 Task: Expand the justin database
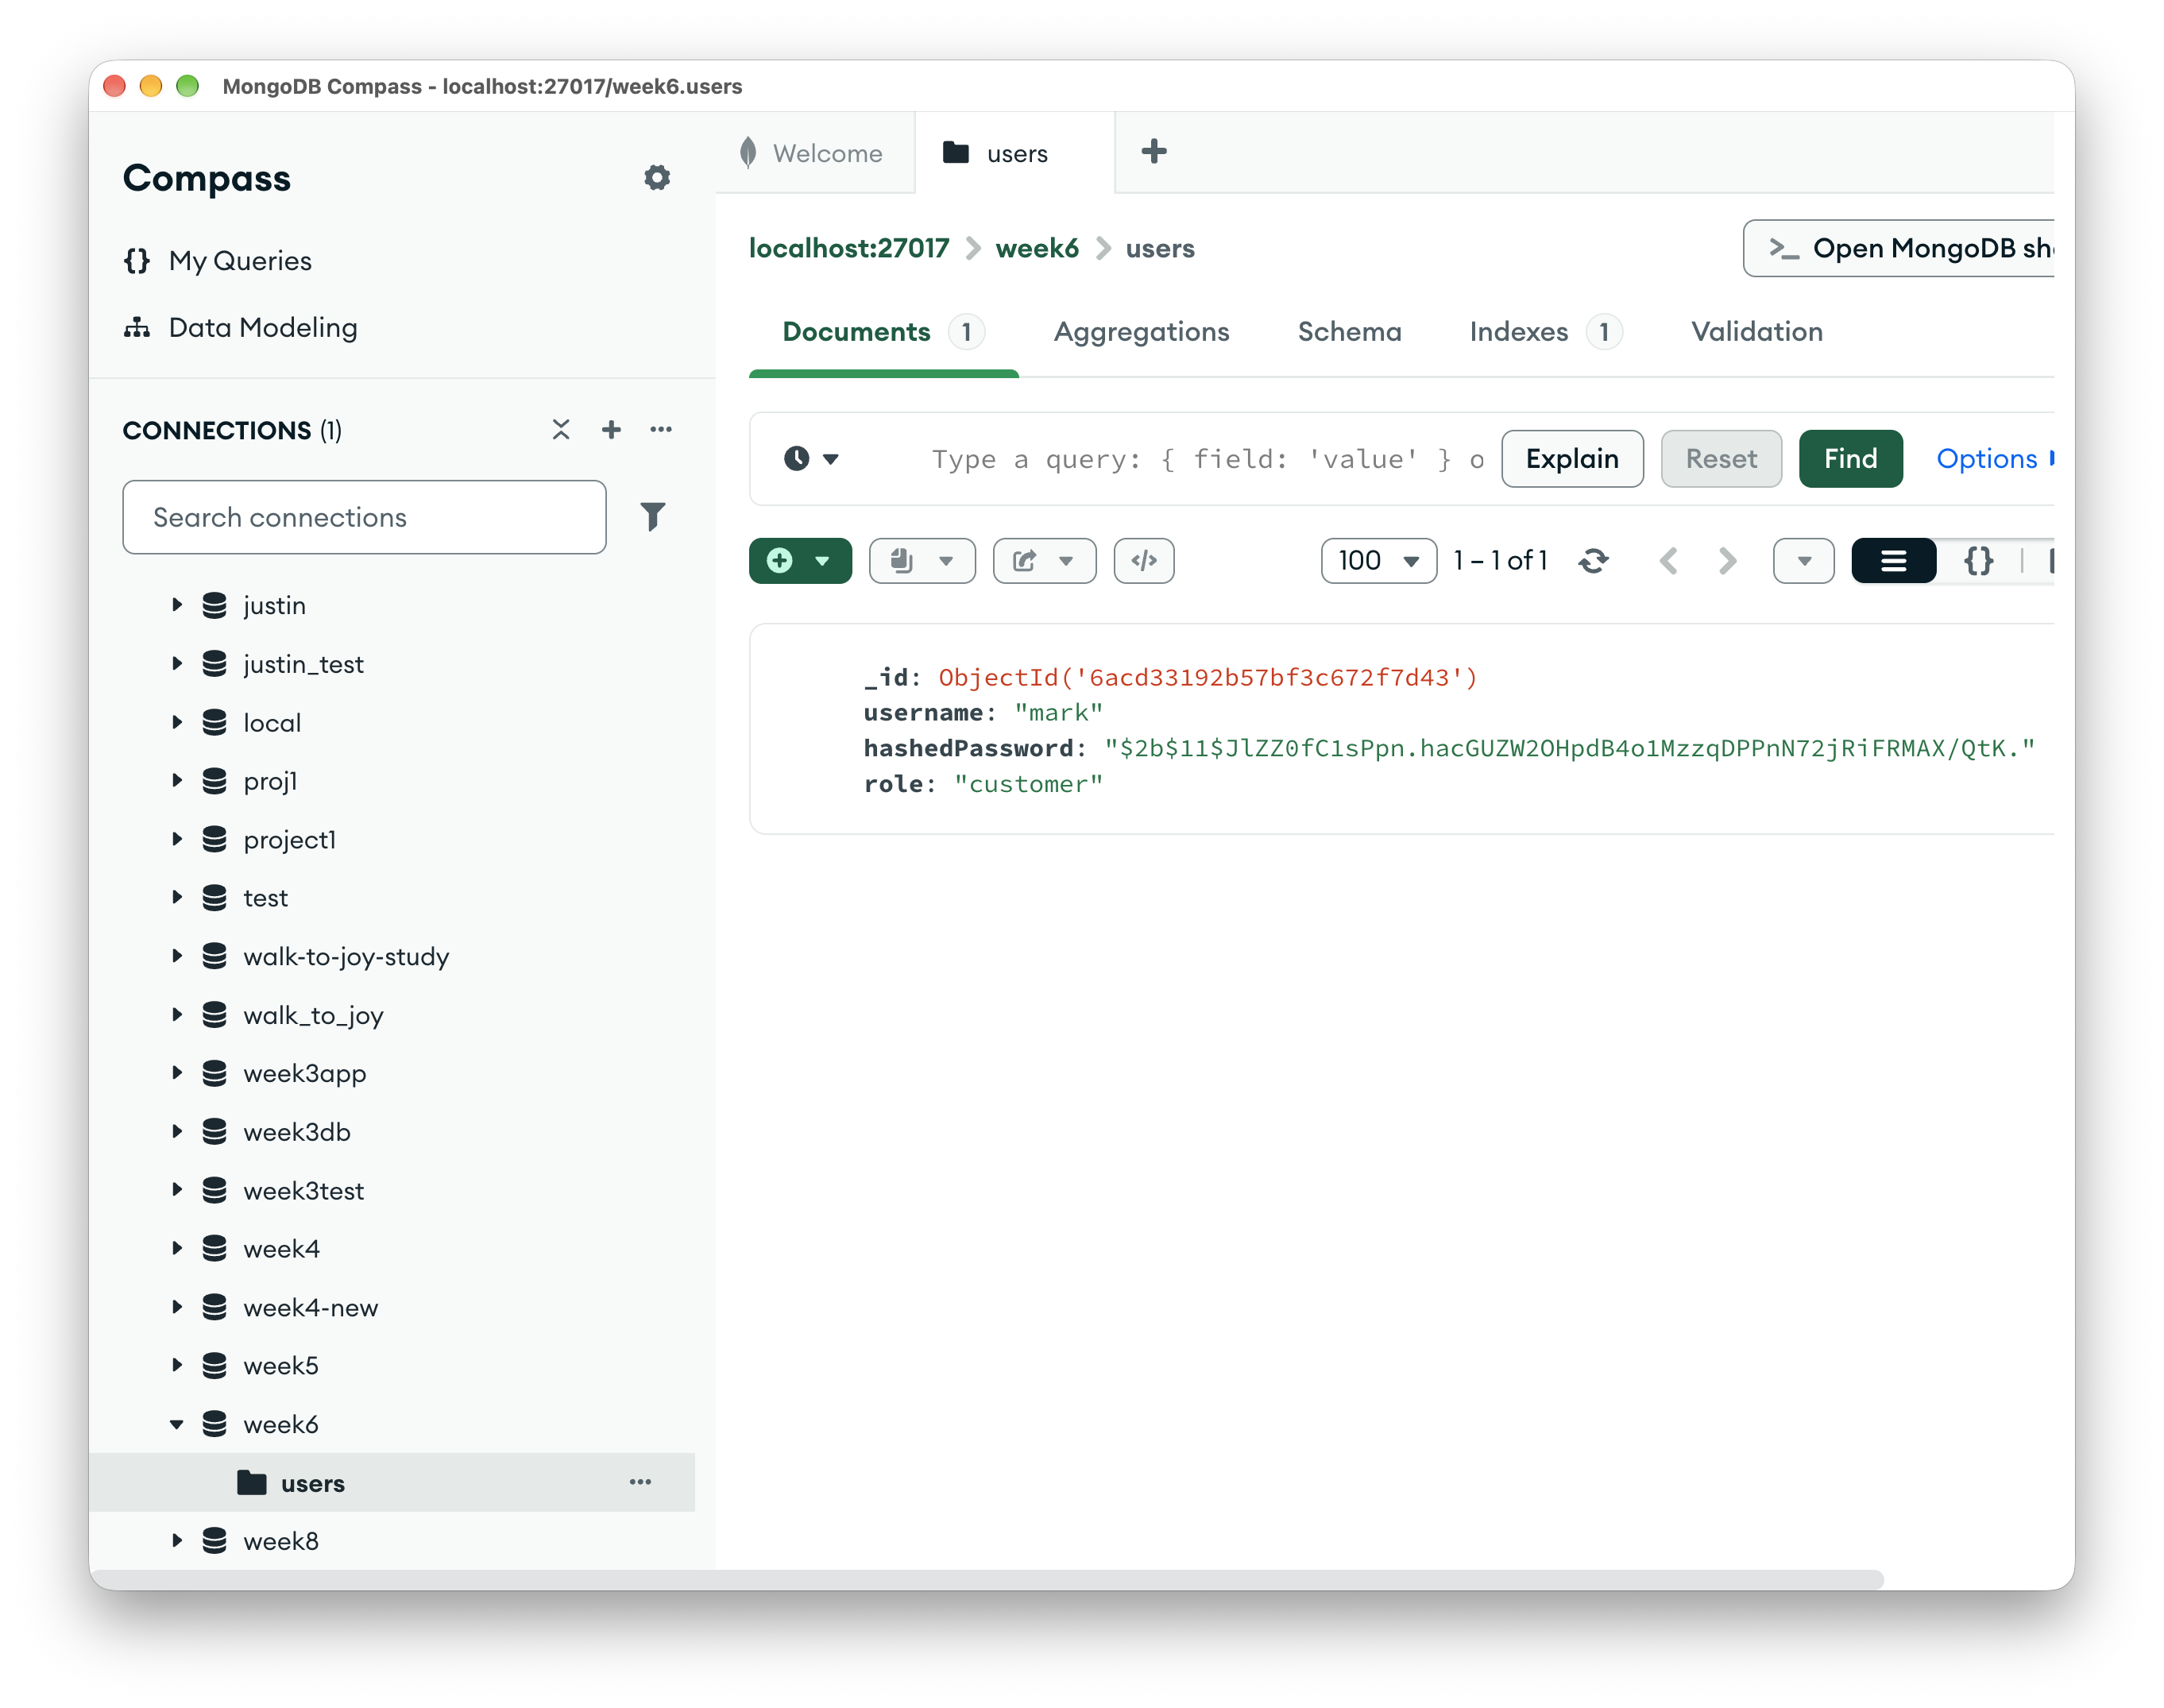pyautogui.click(x=177, y=605)
